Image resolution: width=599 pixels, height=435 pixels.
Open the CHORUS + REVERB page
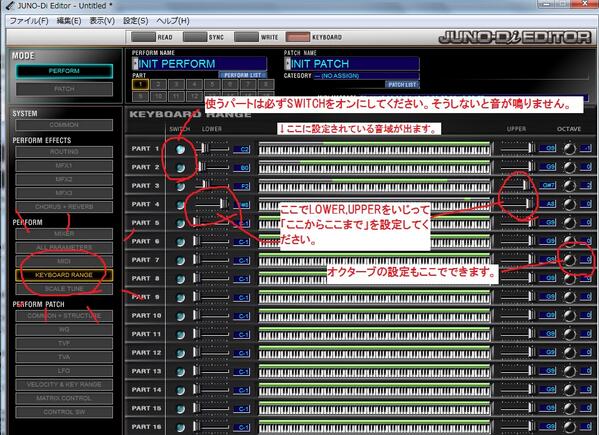64,207
